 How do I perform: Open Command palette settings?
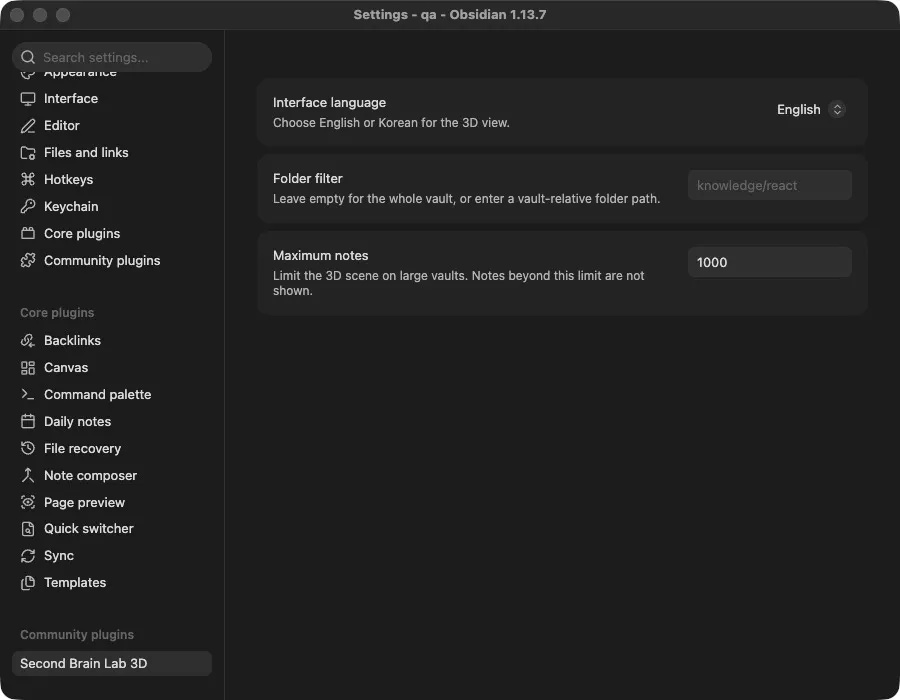pyautogui.click(x=112, y=395)
